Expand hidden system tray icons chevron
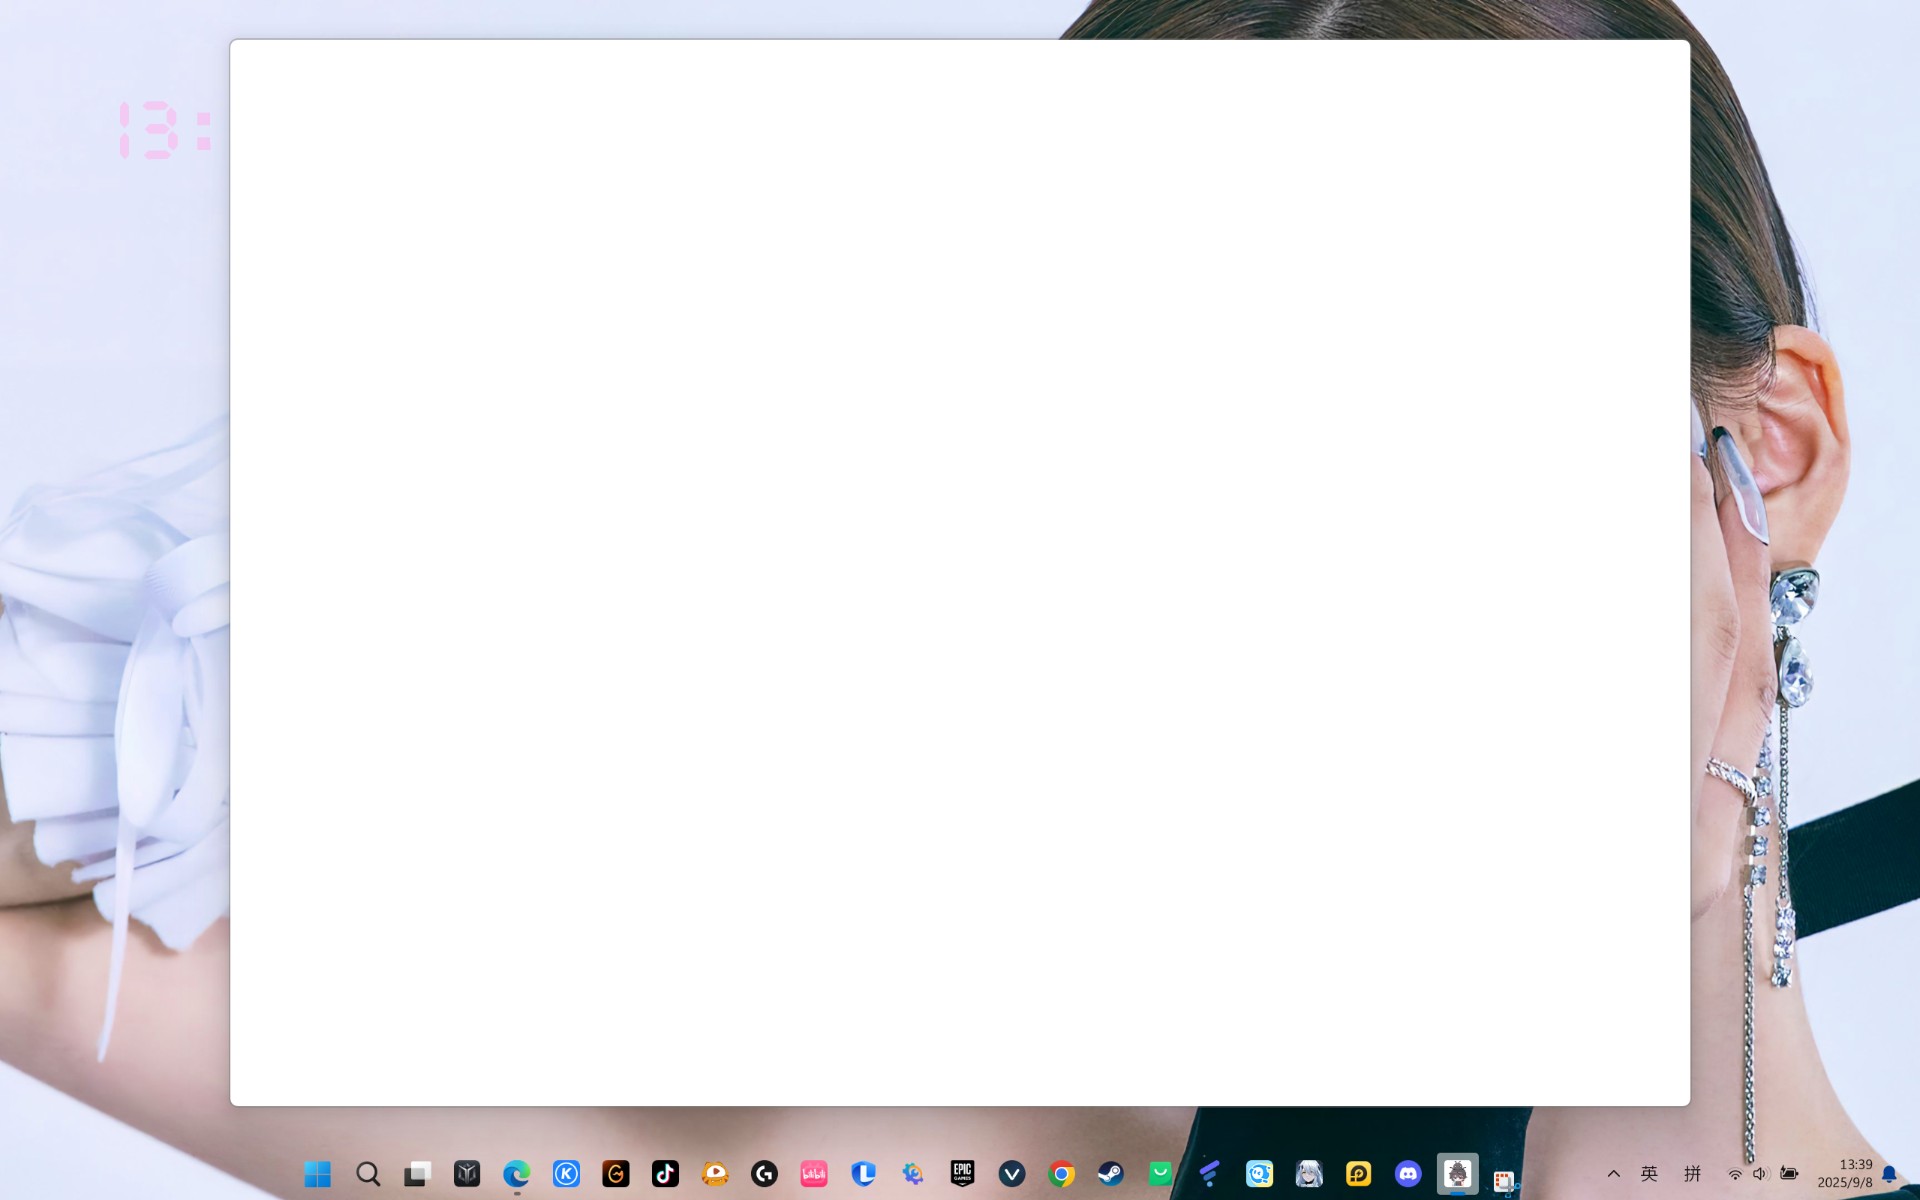Image resolution: width=1920 pixels, height=1200 pixels. point(1613,1174)
